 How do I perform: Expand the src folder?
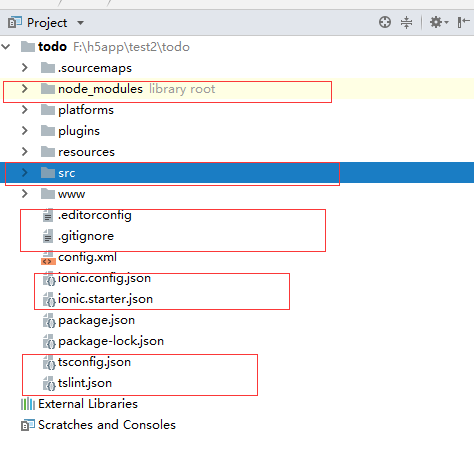coord(24,173)
